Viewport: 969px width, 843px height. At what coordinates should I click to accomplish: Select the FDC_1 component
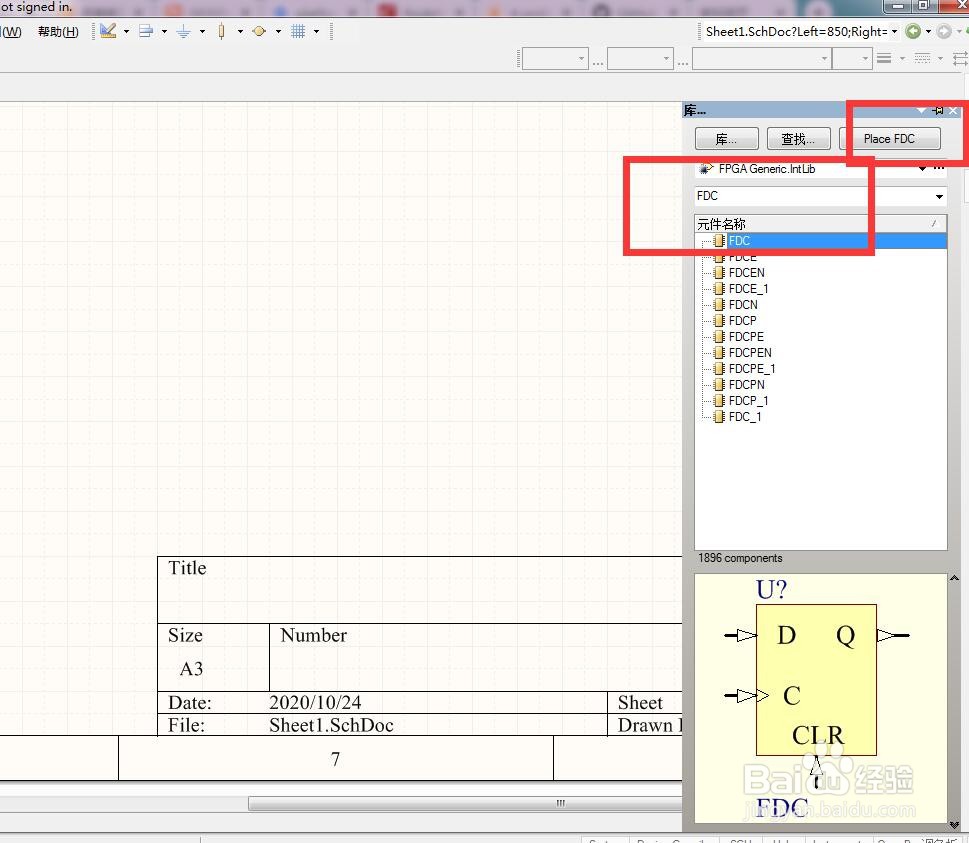745,417
